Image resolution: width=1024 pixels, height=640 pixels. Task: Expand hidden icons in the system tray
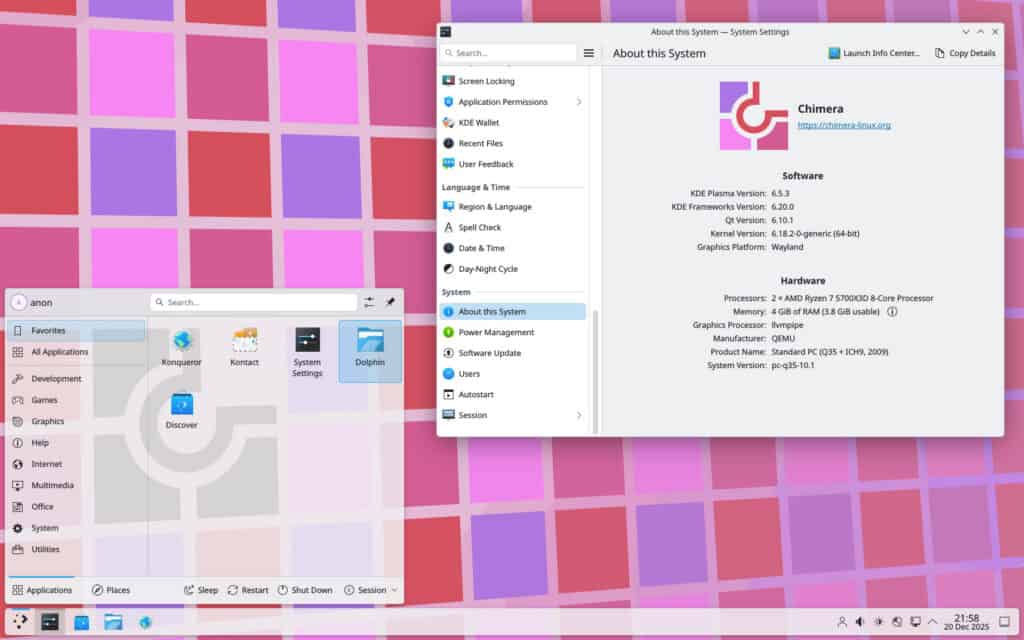[x=932, y=621]
